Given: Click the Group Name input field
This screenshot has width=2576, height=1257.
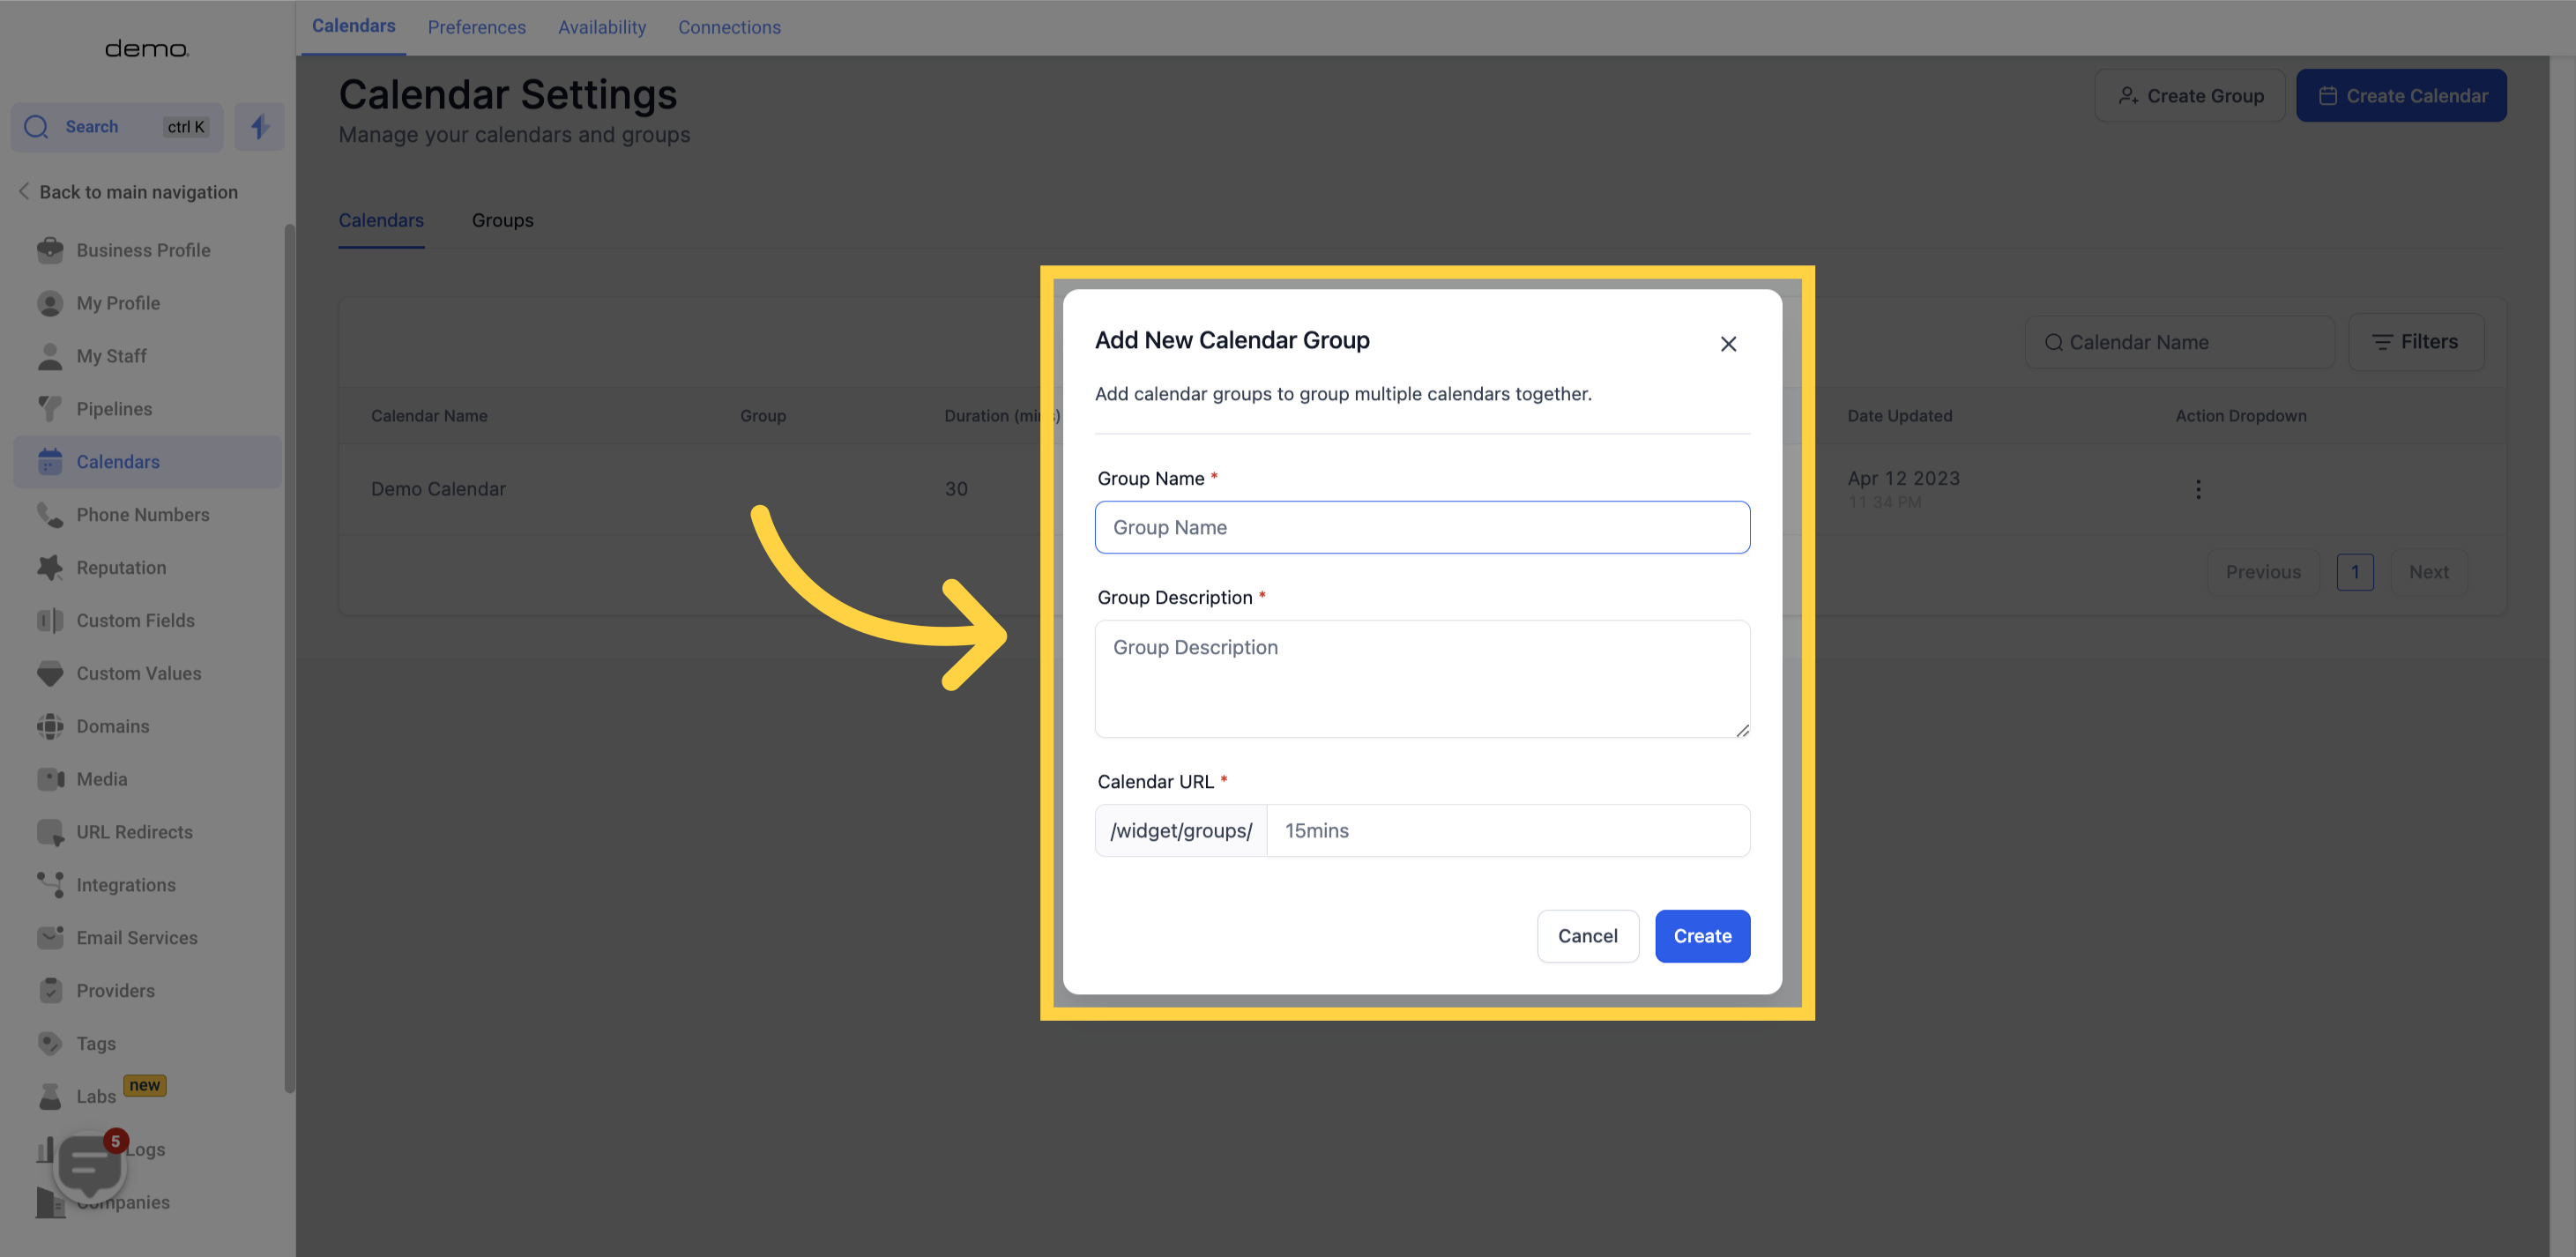Looking at the screenshot, I should (x=1423, y=525).
